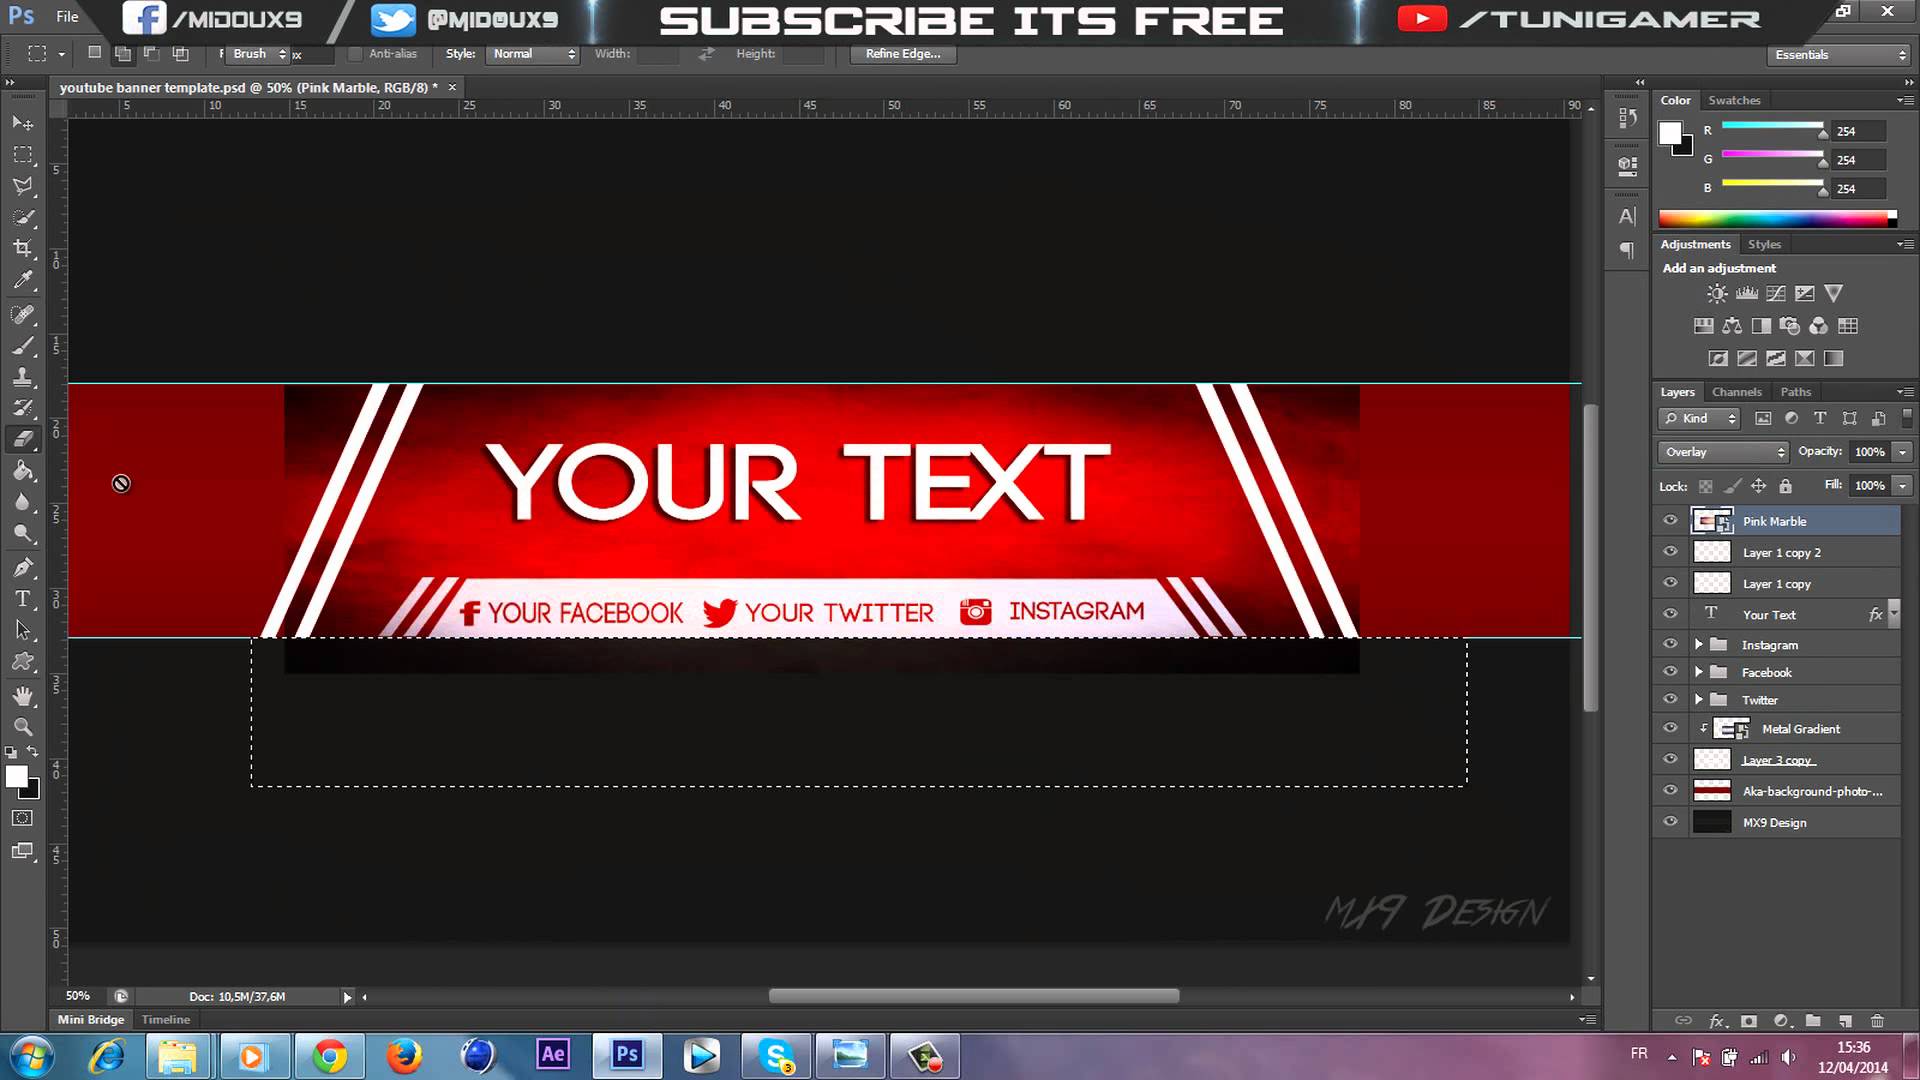This screenshot has height=1080, width=1920.
Task: Click the After Effects icon in taskbar
Action: (x=553, y=1055)
